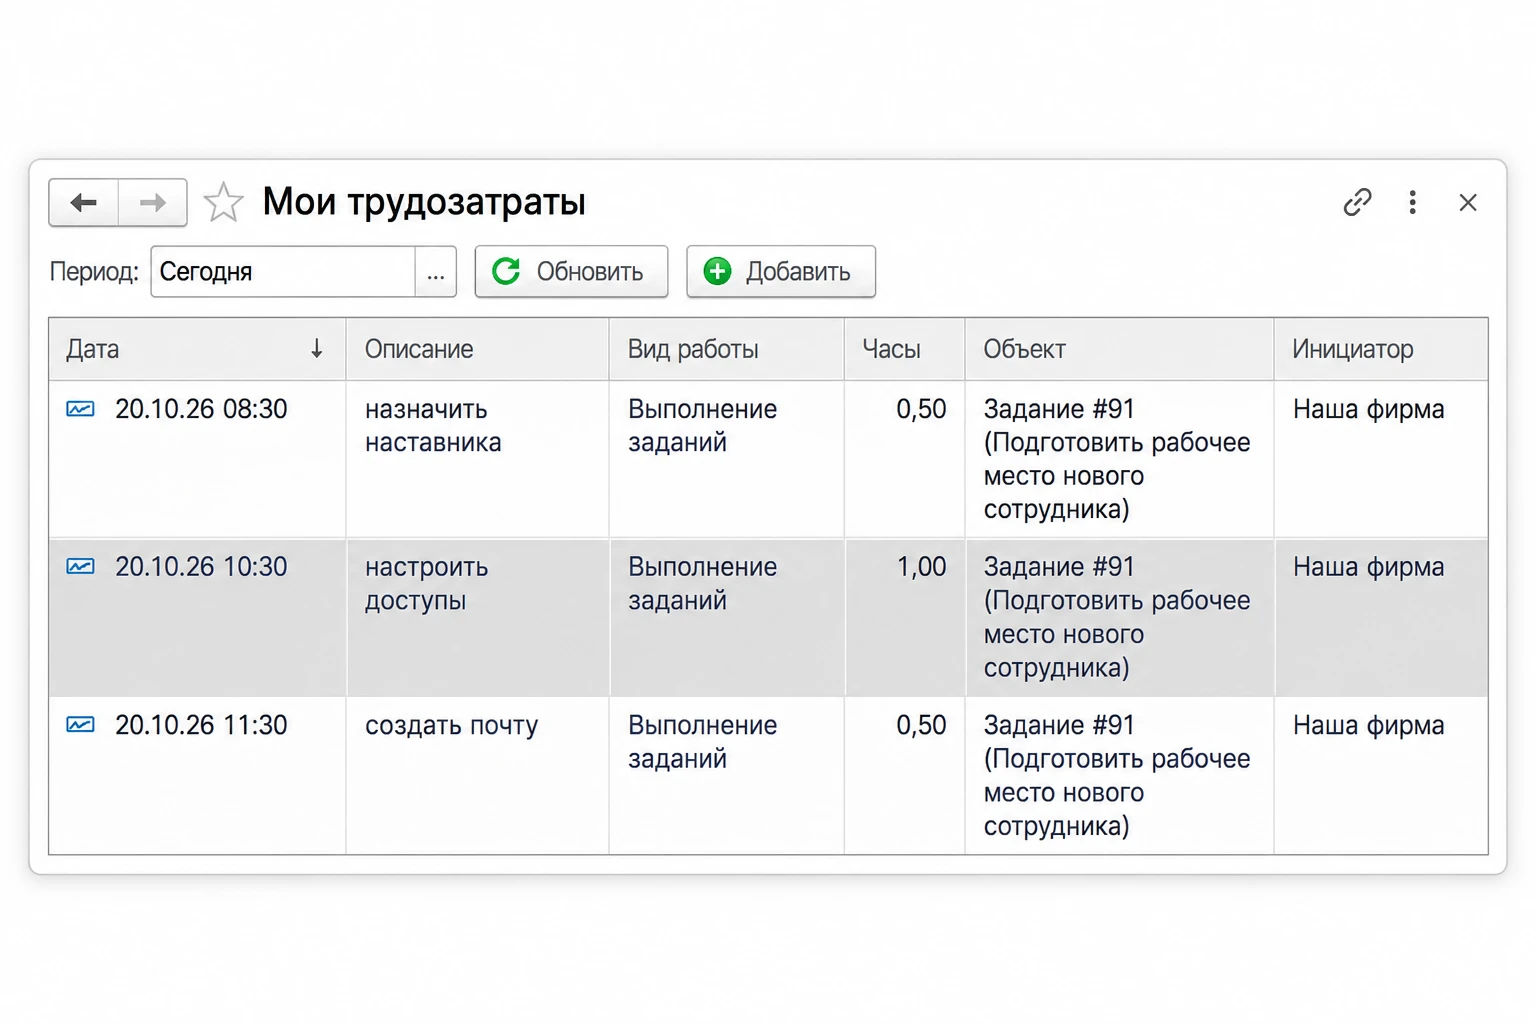The width and height of the screenshot is (1536, 1024).
Task: Click the Объект column header
Action: click(1119, 349)
